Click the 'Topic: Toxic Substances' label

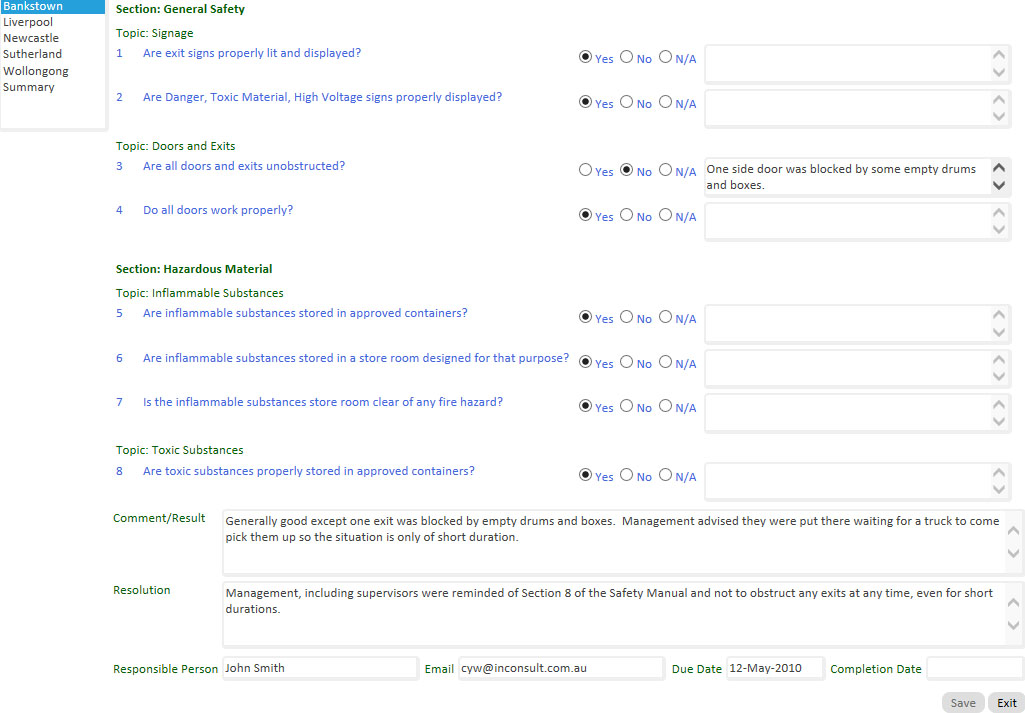coord(180,450)
